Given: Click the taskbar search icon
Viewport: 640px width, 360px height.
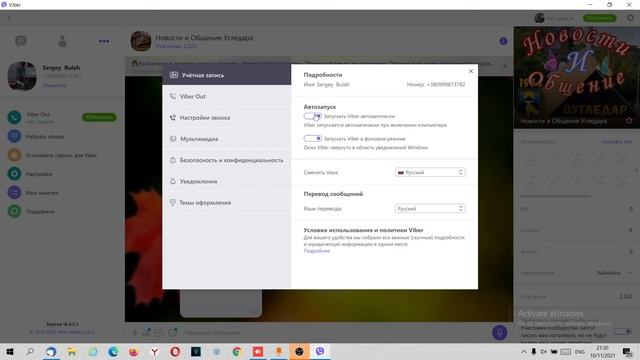Looking at the screenshot, I should point(30,351).
